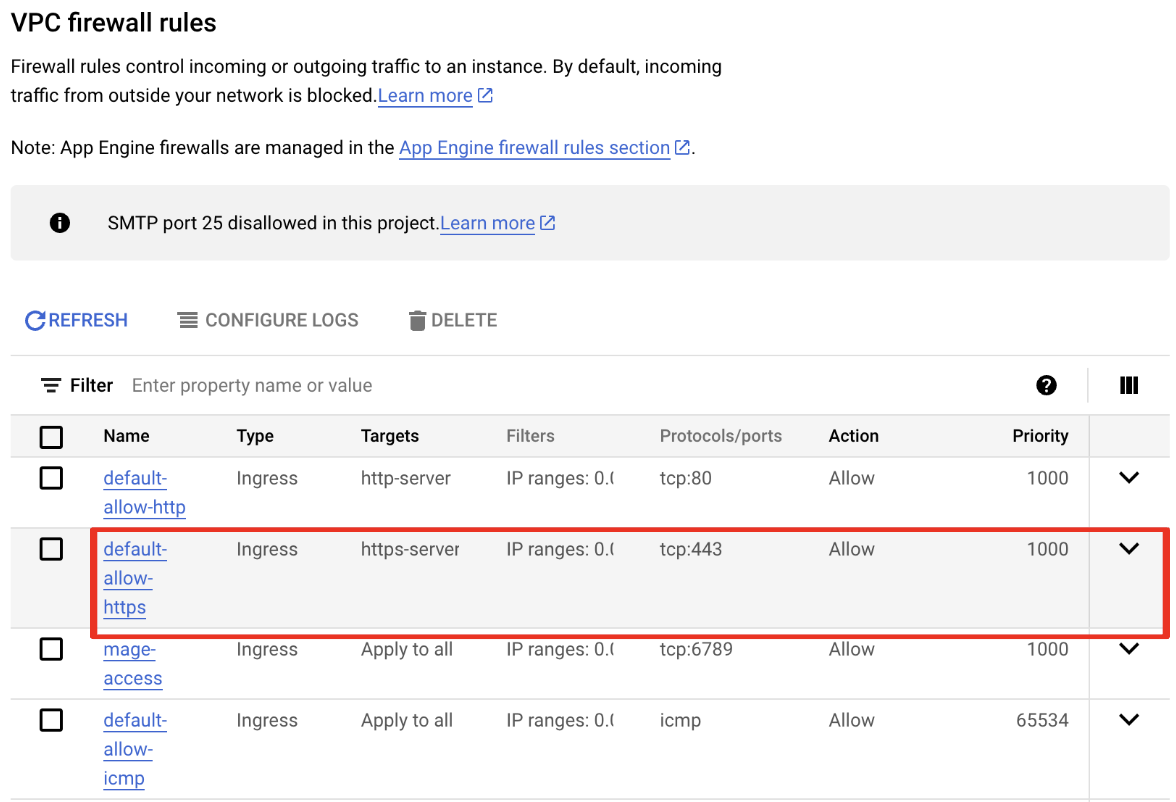
Task: Select the mage-access rule checkbox
Action: pyautogui.click(x=51, y=650)
